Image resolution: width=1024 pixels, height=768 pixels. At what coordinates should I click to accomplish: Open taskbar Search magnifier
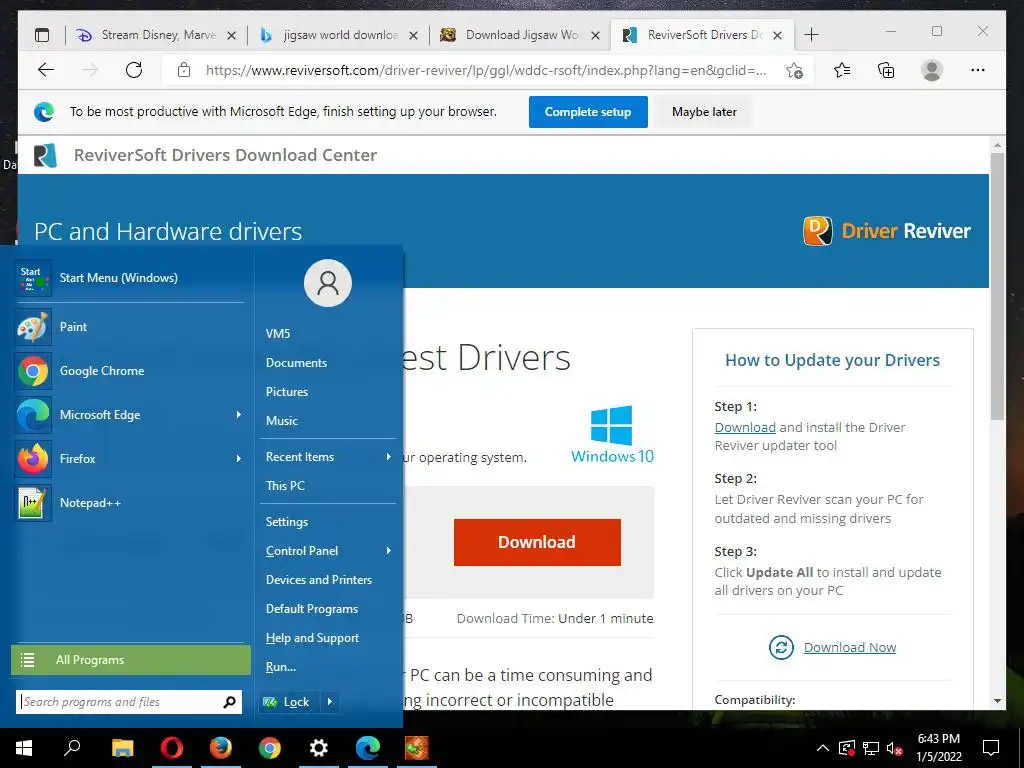tap(72, 748)
